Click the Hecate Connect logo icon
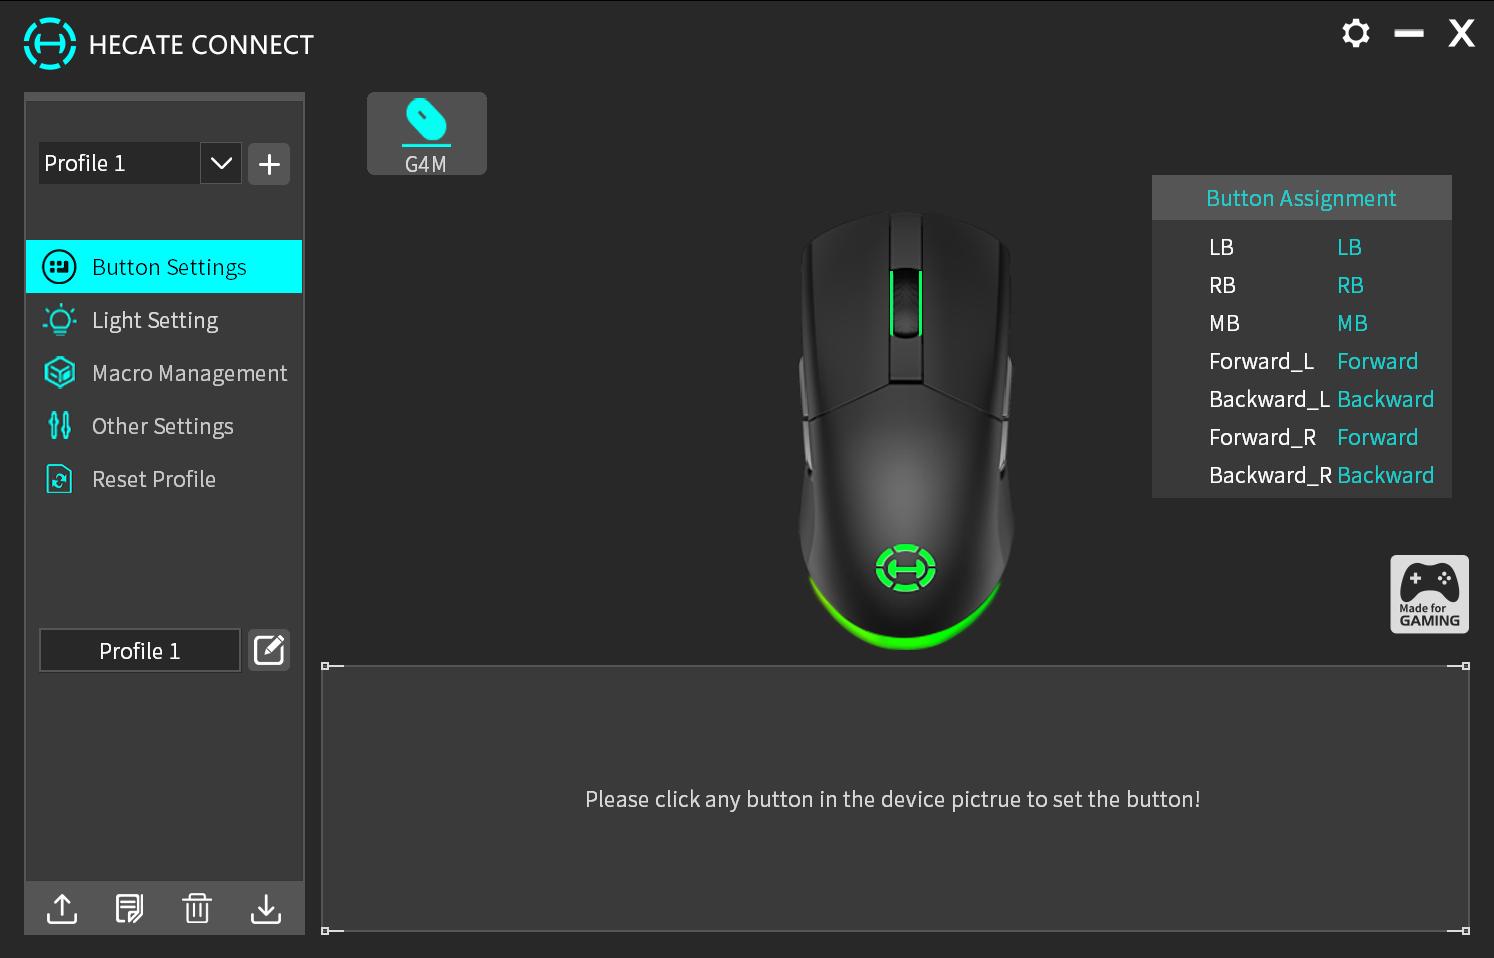Viewport: 1494px width, 958px height. click(49, 44)
